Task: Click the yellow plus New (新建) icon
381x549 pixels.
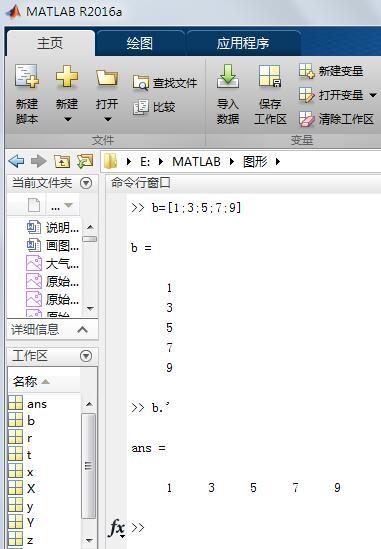Action: [x=67, y=76]
